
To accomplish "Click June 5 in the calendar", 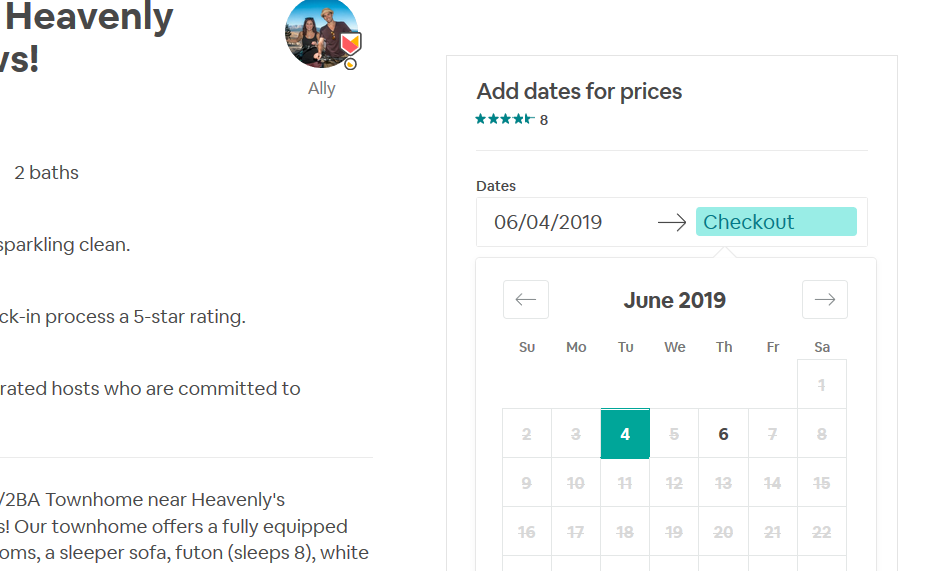I will [674, 434].
